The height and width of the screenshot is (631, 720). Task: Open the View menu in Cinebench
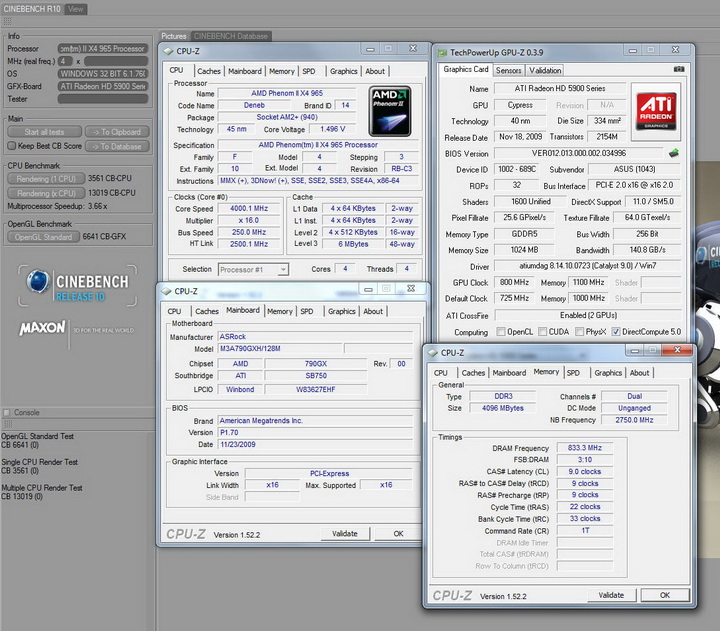click(76, 8)
